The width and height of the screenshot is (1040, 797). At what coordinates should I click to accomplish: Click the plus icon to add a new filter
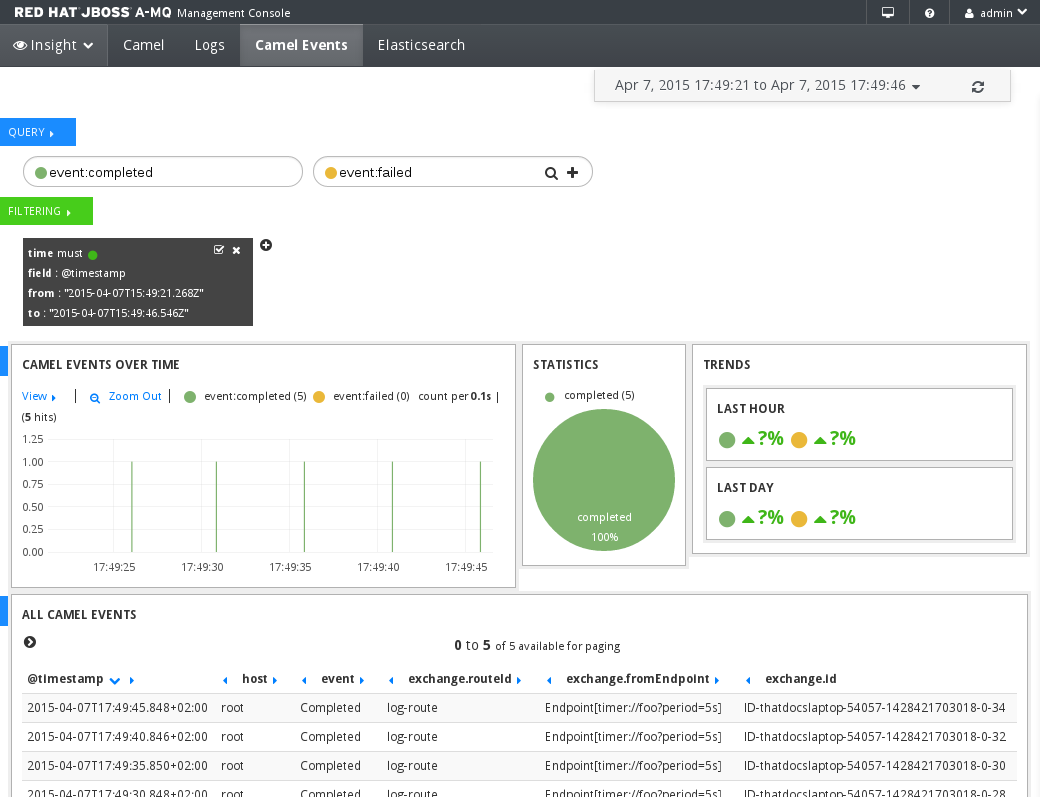(x=265, y=245)
